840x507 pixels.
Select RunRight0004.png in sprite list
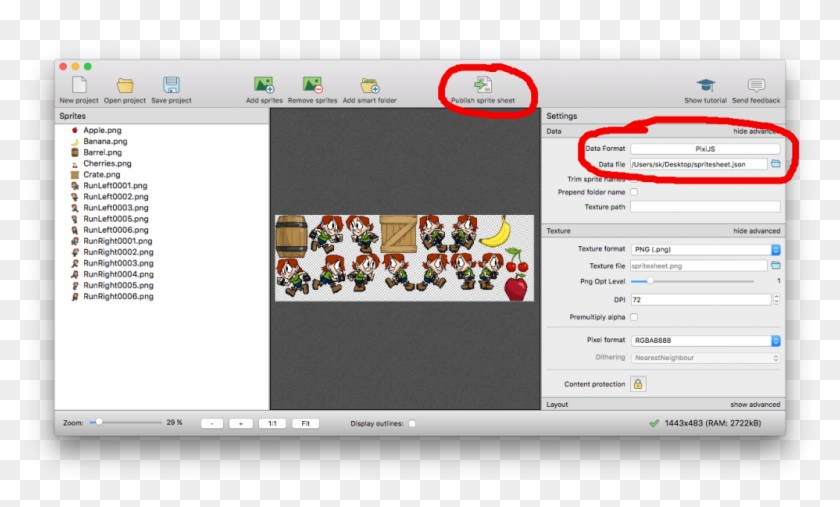(x=118, y=274)
